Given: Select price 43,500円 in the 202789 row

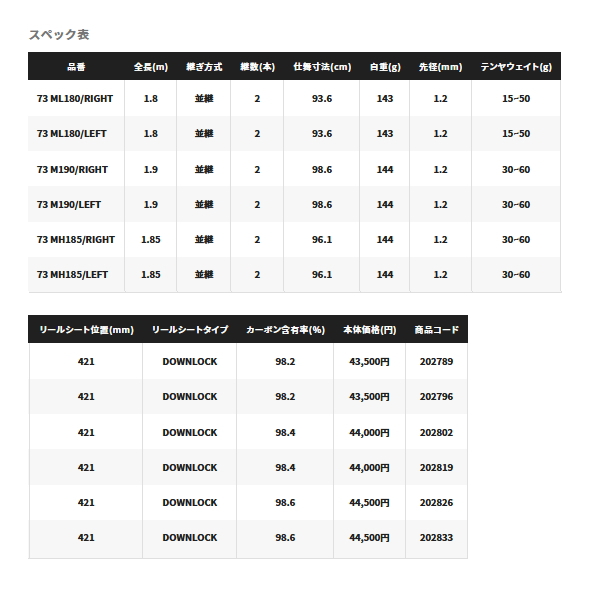Looking at the screenshot, I should [x=369, y=362].
